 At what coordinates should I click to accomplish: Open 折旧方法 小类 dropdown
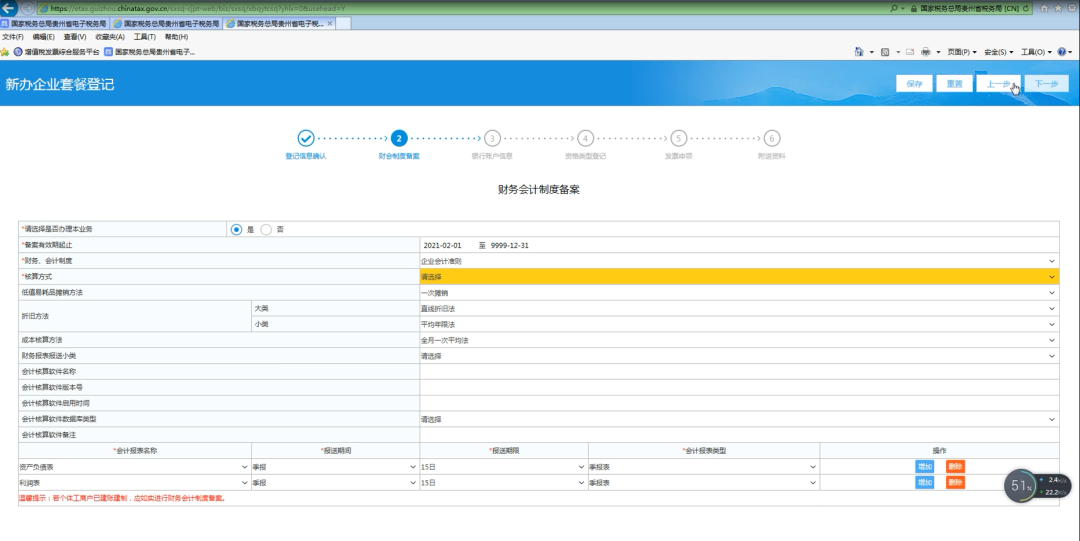pos(738,325)
